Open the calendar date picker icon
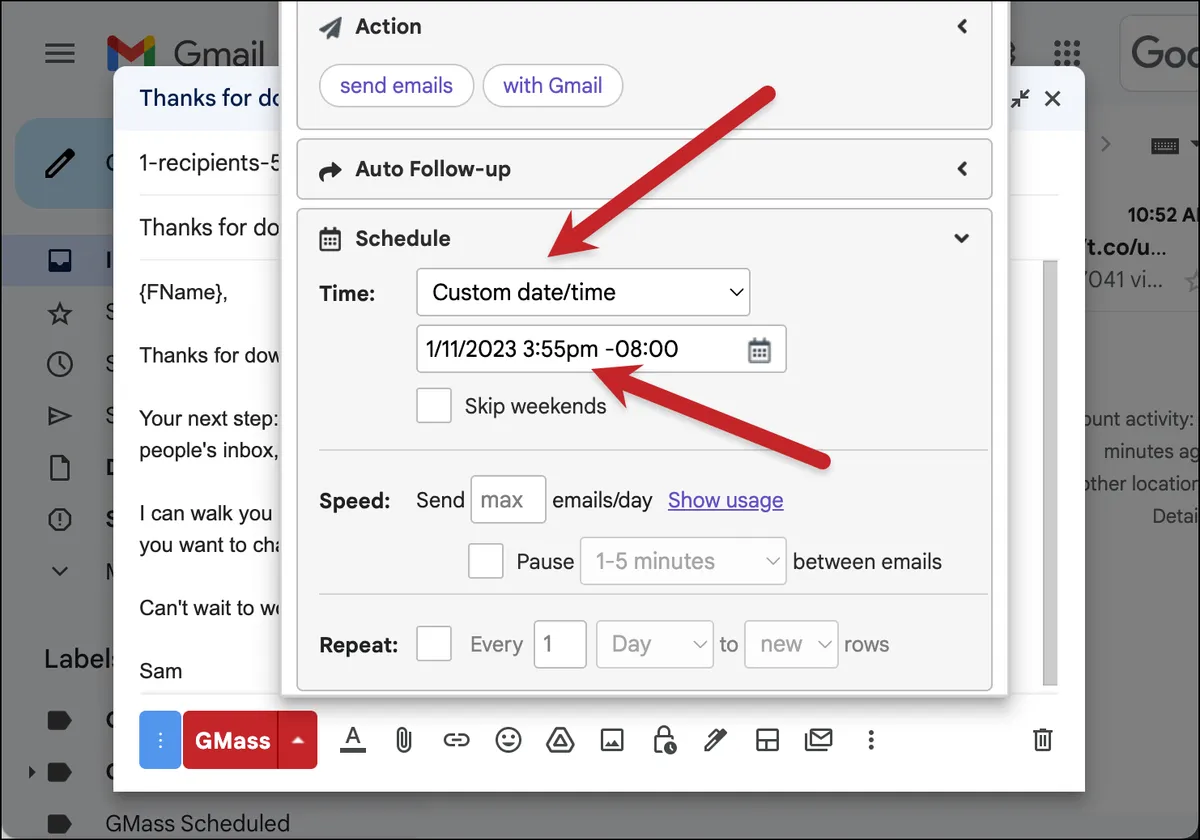The image size is (1200, 840). pos(760,350)
